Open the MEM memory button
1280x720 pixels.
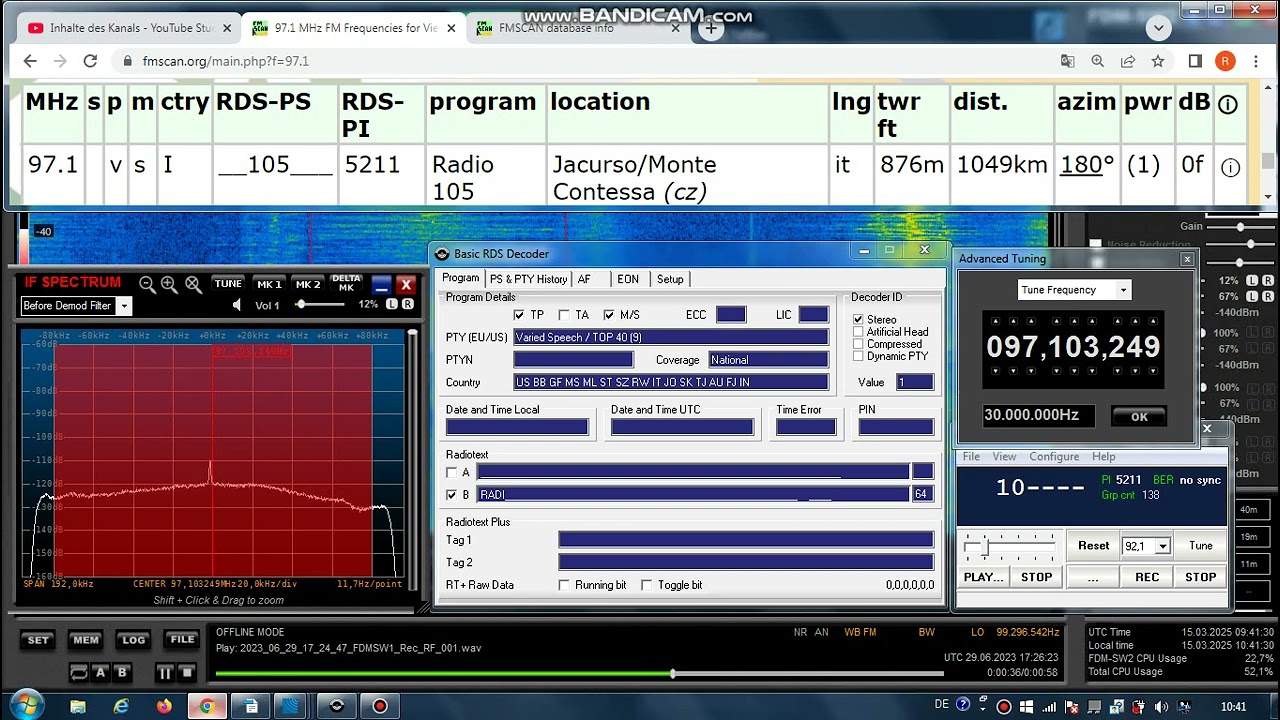(86, 640)
